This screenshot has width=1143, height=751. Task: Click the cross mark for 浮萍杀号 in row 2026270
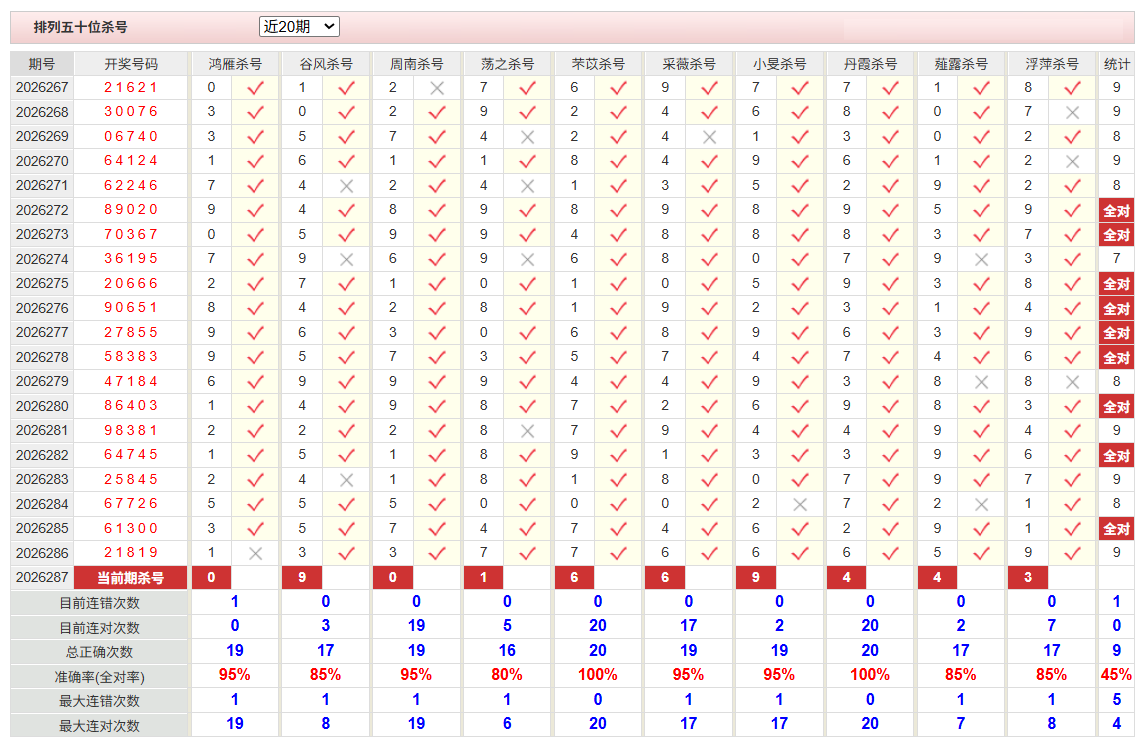[x=1072, y=162]
